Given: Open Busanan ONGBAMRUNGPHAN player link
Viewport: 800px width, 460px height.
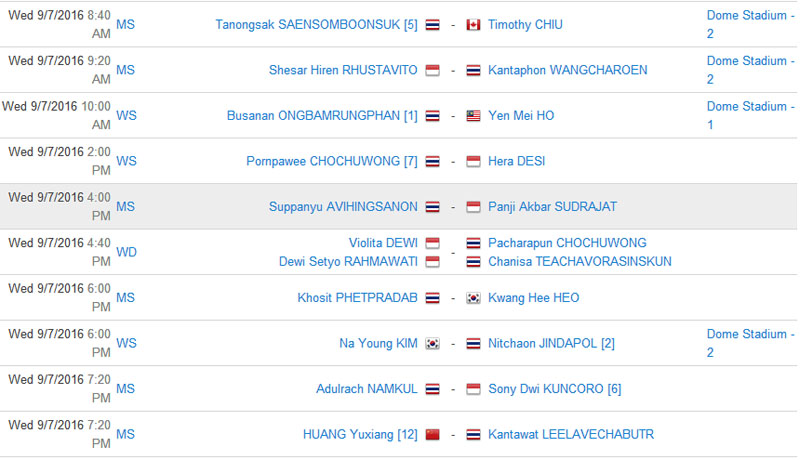Looking at the screenshot, I should click(x=322, y=116).
